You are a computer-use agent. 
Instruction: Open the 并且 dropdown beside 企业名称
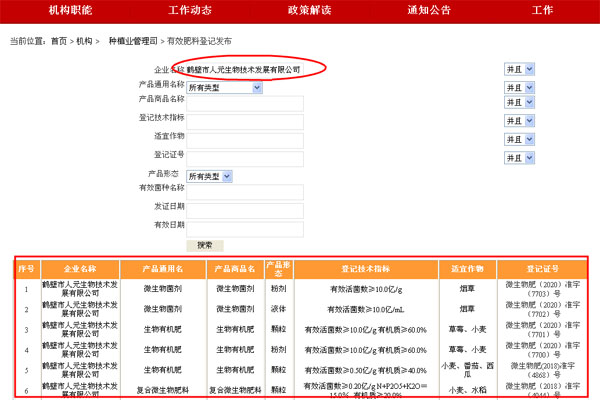tap(519, 69)
